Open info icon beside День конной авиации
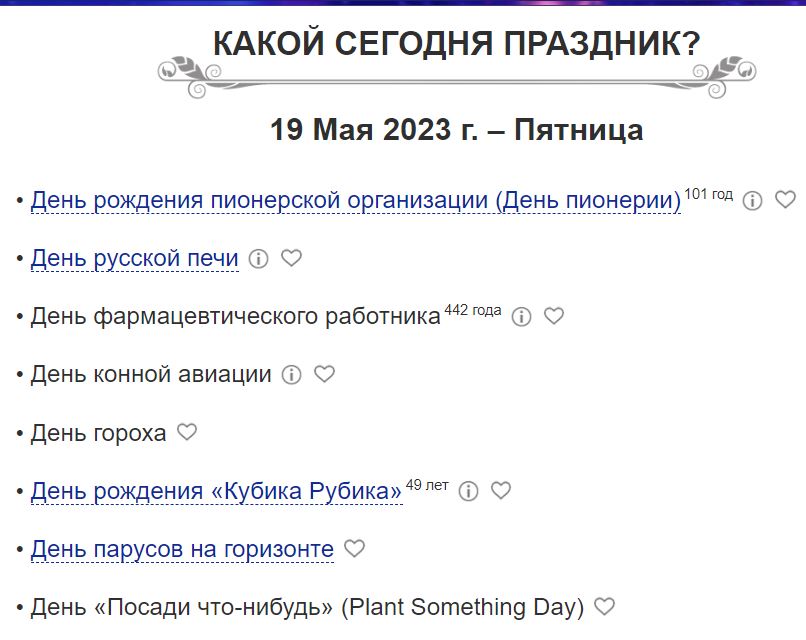Viewport: 806px width, 640px height. pos(291,375)
